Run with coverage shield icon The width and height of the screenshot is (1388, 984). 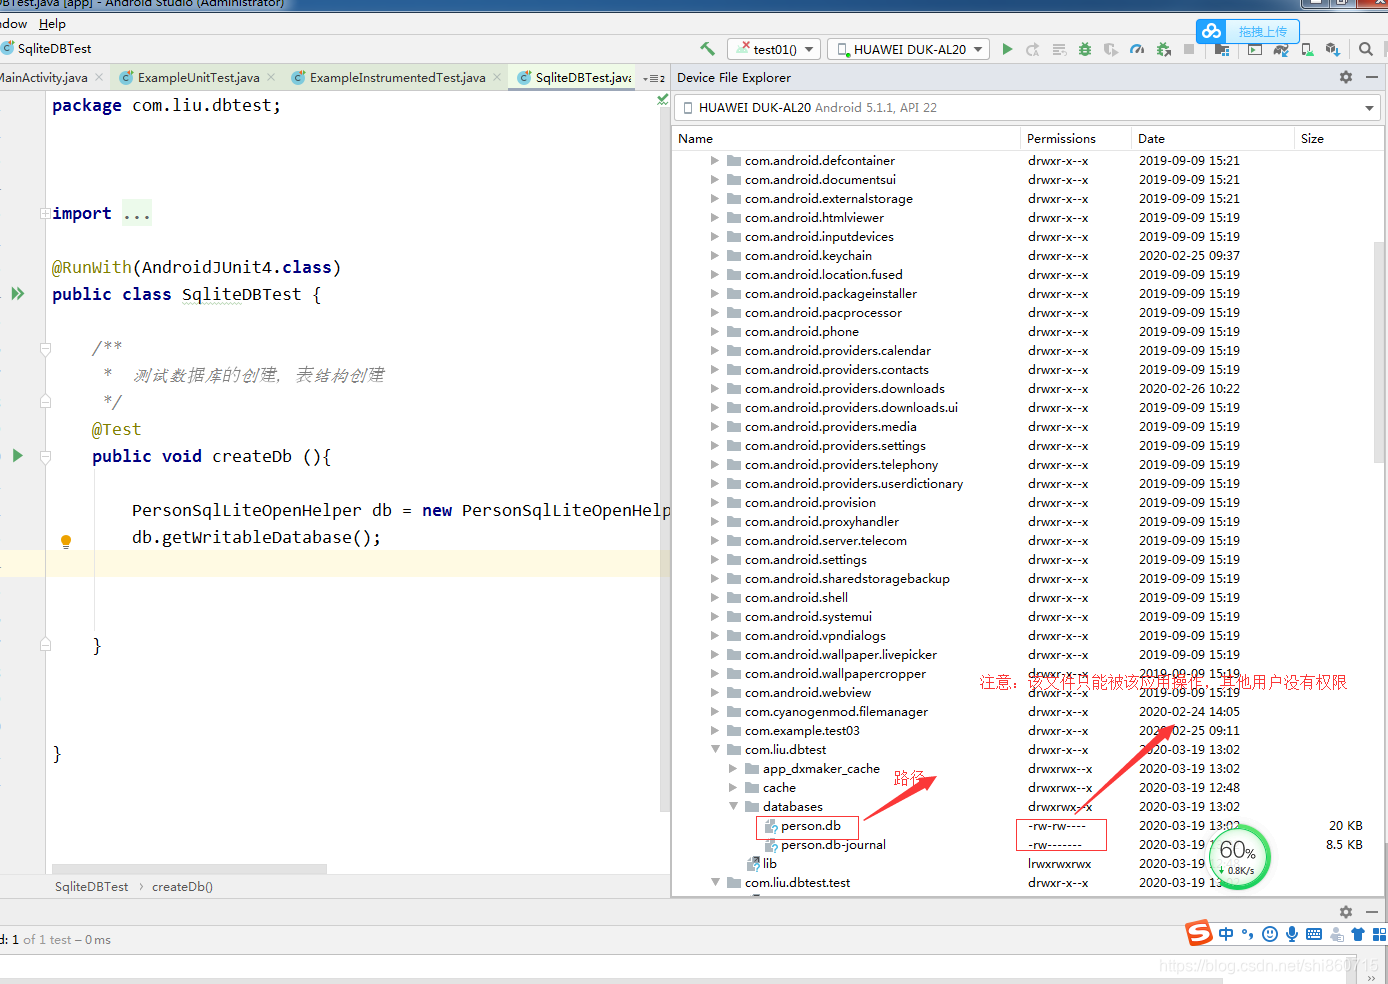[1111, 49]
